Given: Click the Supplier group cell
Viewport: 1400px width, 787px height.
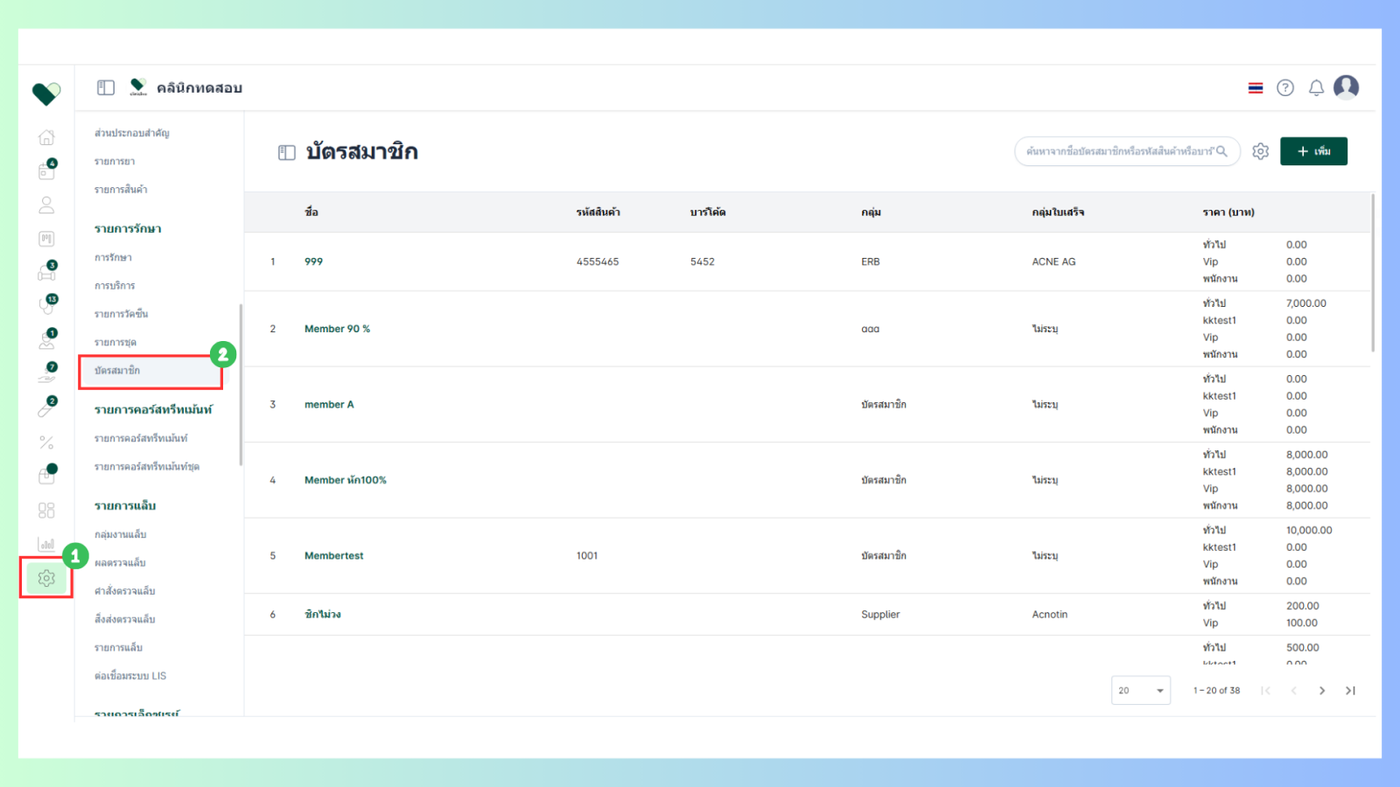Looking at the screenshot, I should click(x=881, y=614).
